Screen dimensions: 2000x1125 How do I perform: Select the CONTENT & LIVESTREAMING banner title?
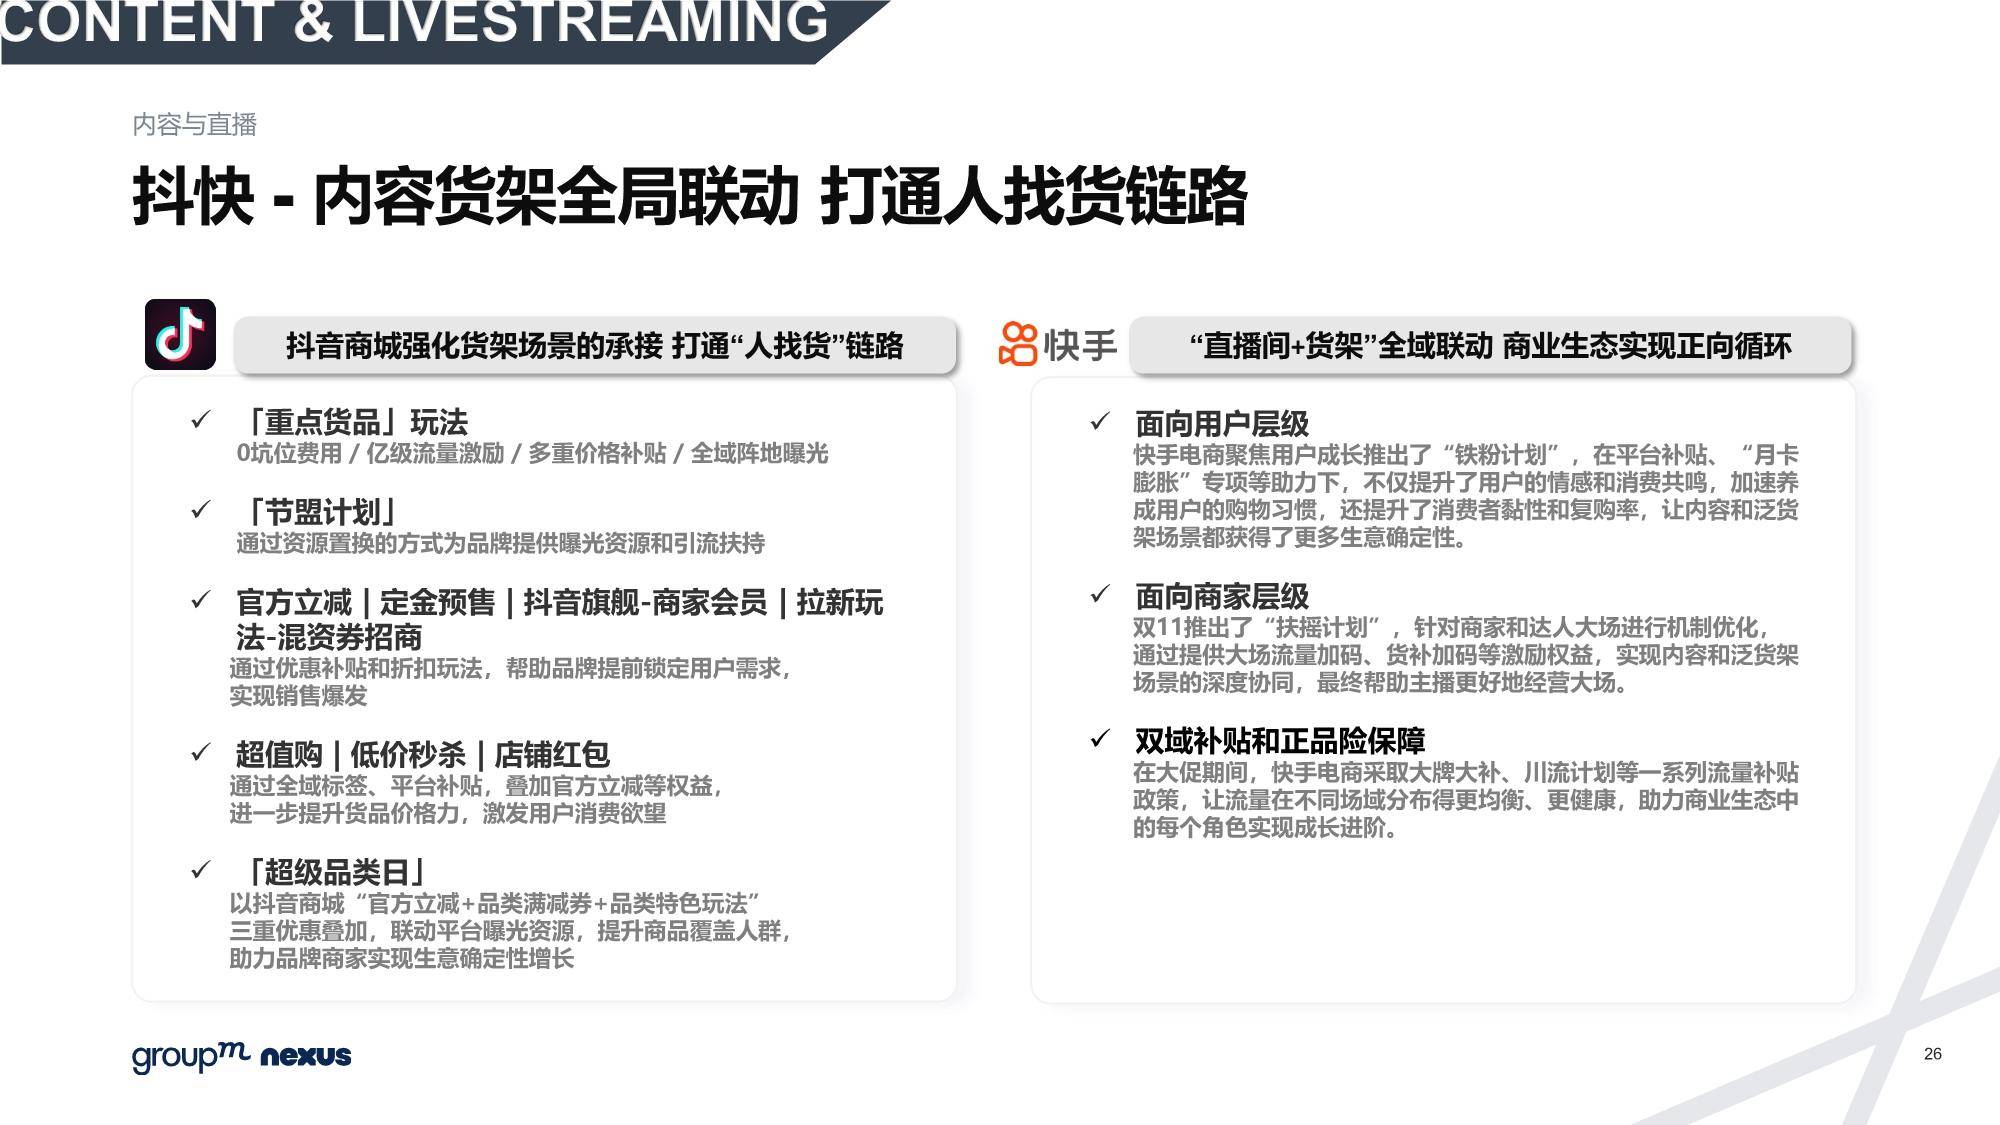tap(414, 22)
